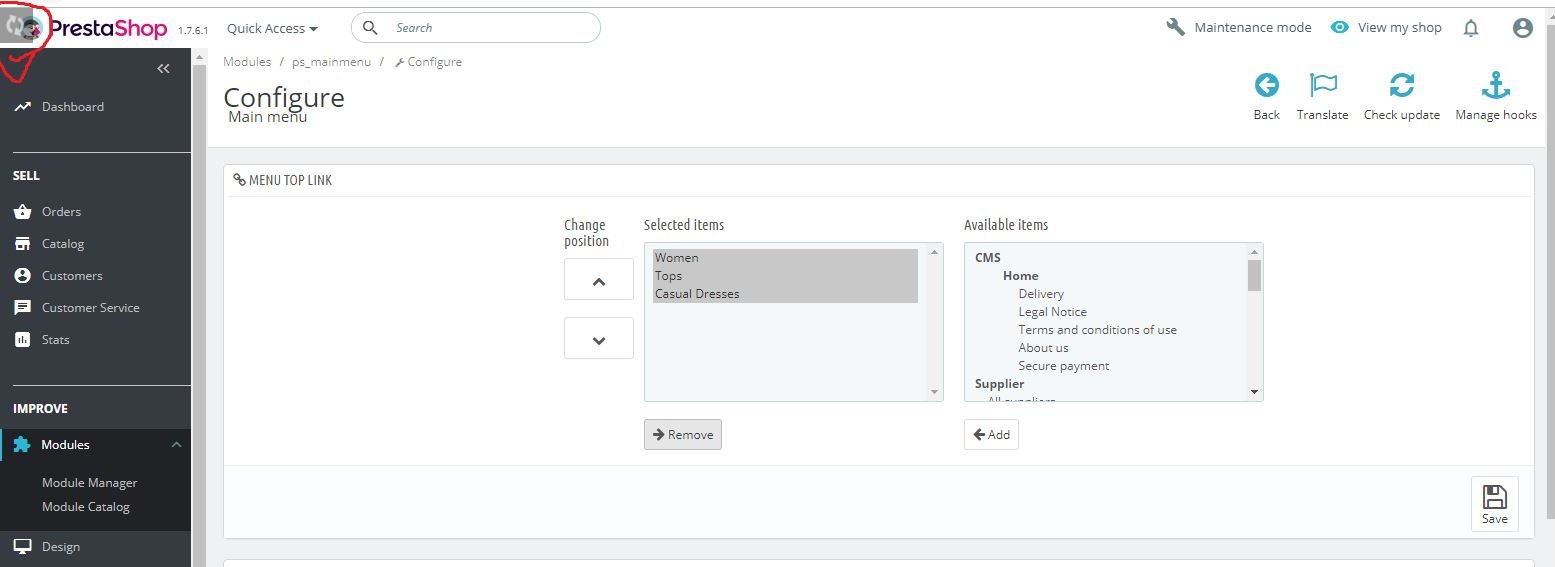Collapse the sidebar with double-chevron icon
The image size is (1555, 567).
164,69
